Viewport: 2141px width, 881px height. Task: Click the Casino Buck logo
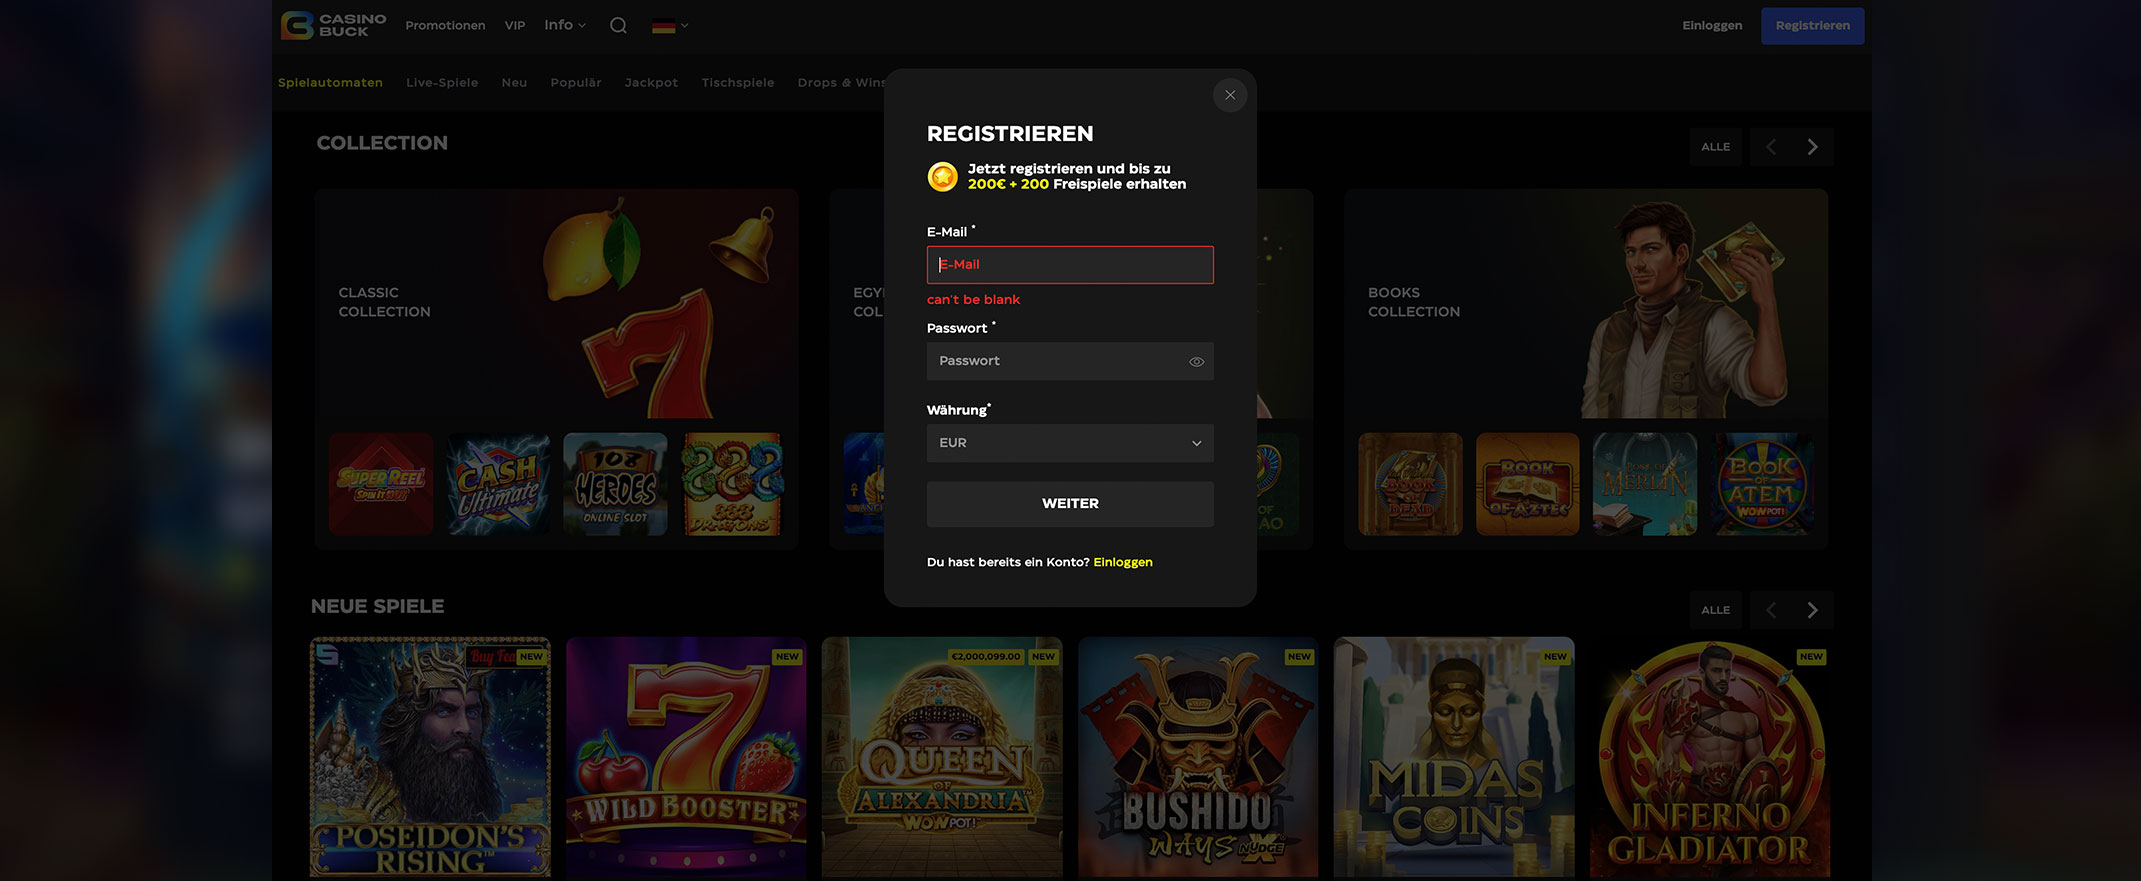[333, 25]
